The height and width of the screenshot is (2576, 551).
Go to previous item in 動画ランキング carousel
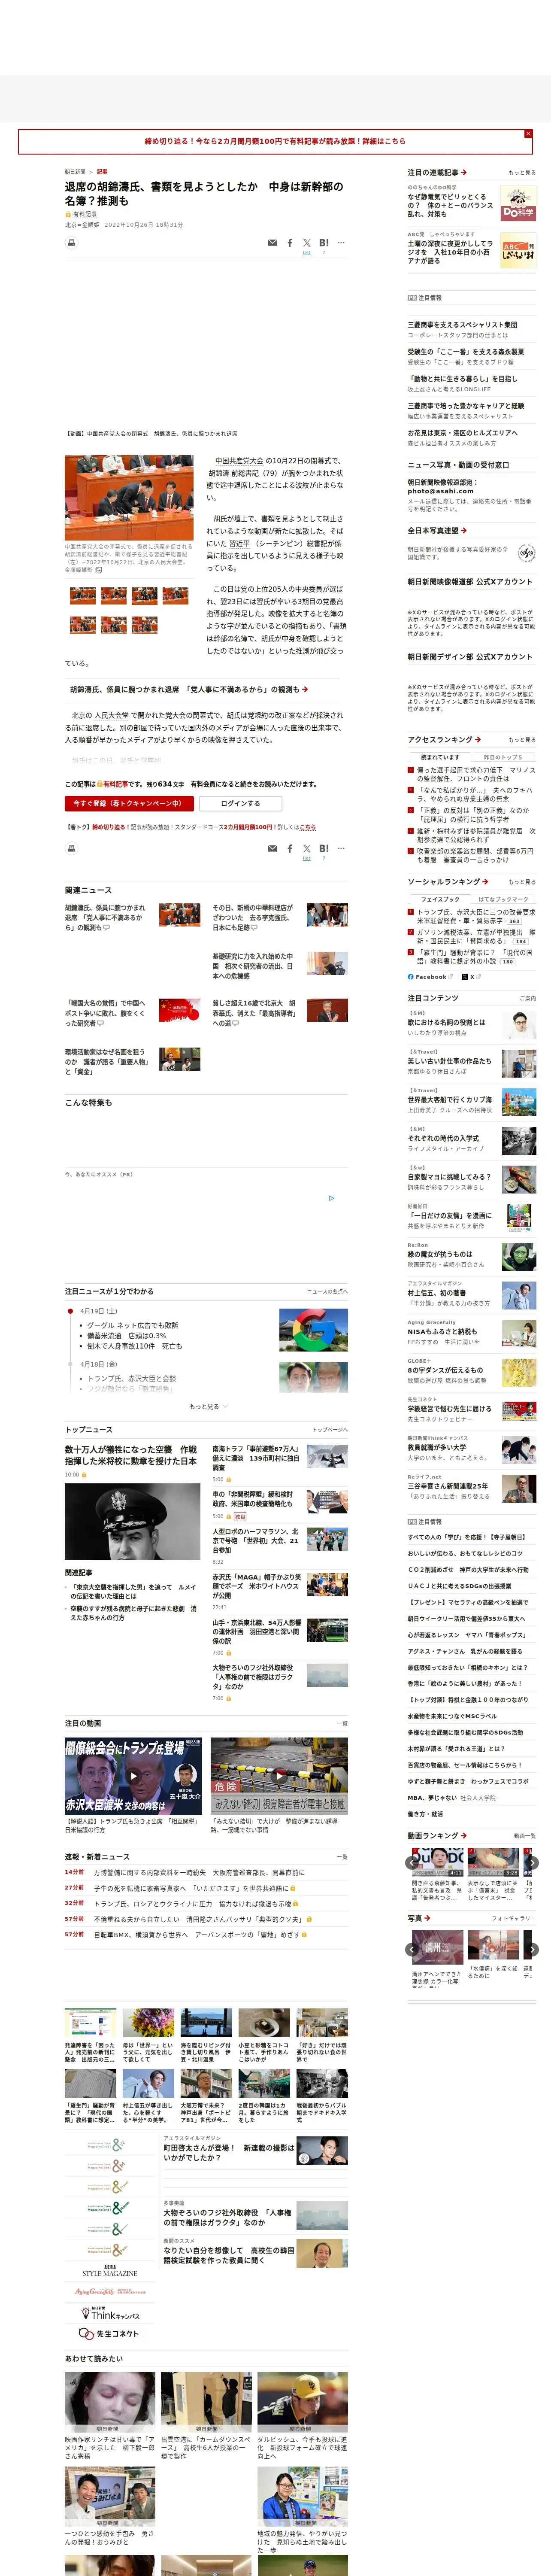[x=413, y=1863]
